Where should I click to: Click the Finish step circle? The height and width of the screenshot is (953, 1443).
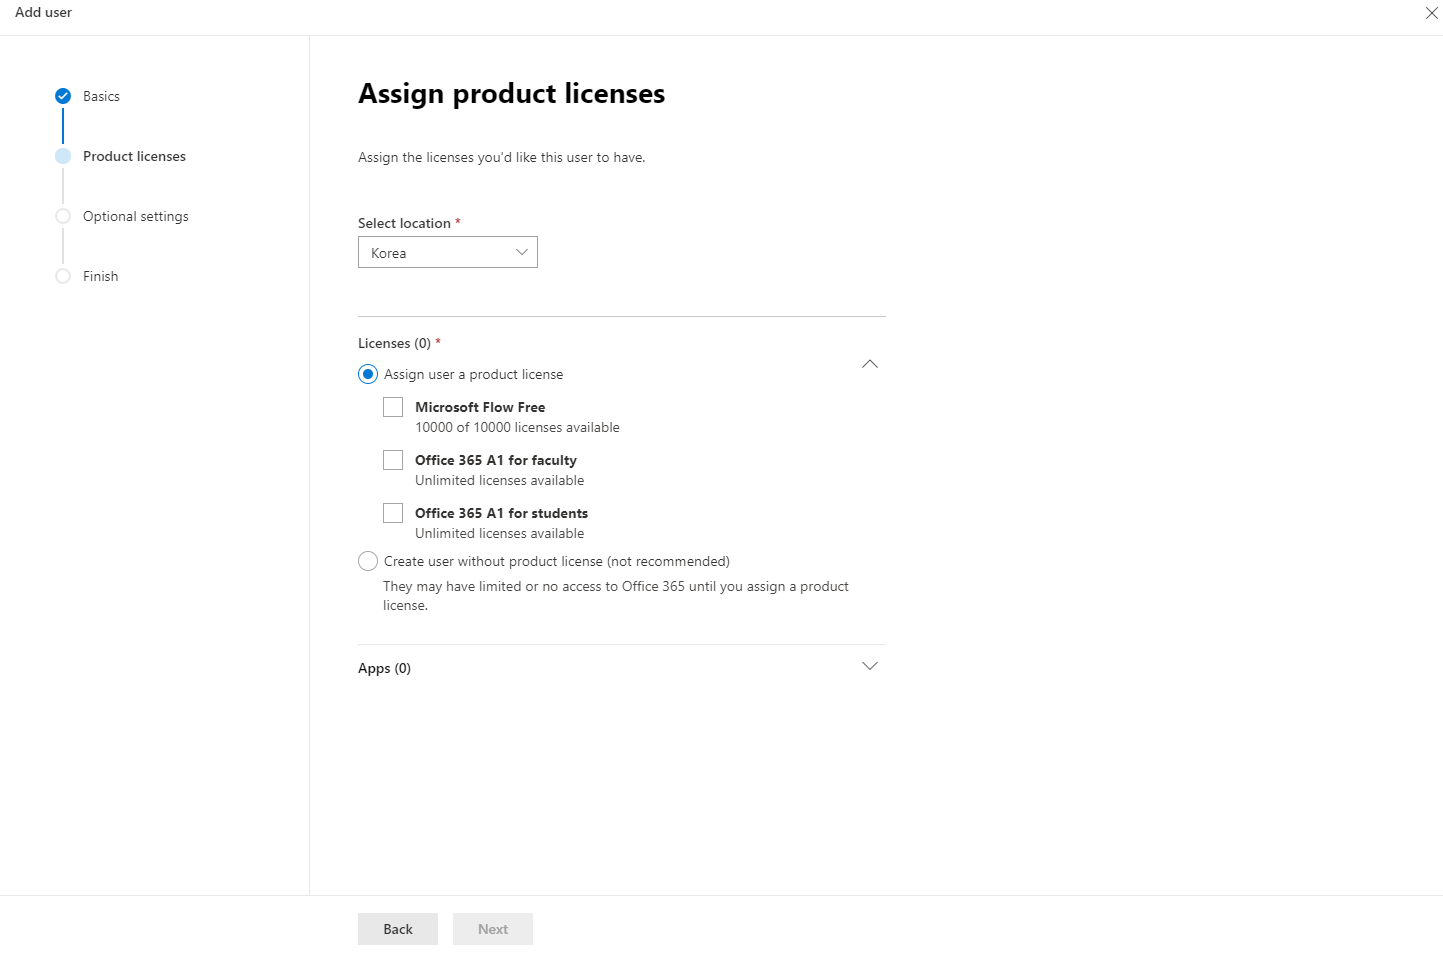[63, 276]
